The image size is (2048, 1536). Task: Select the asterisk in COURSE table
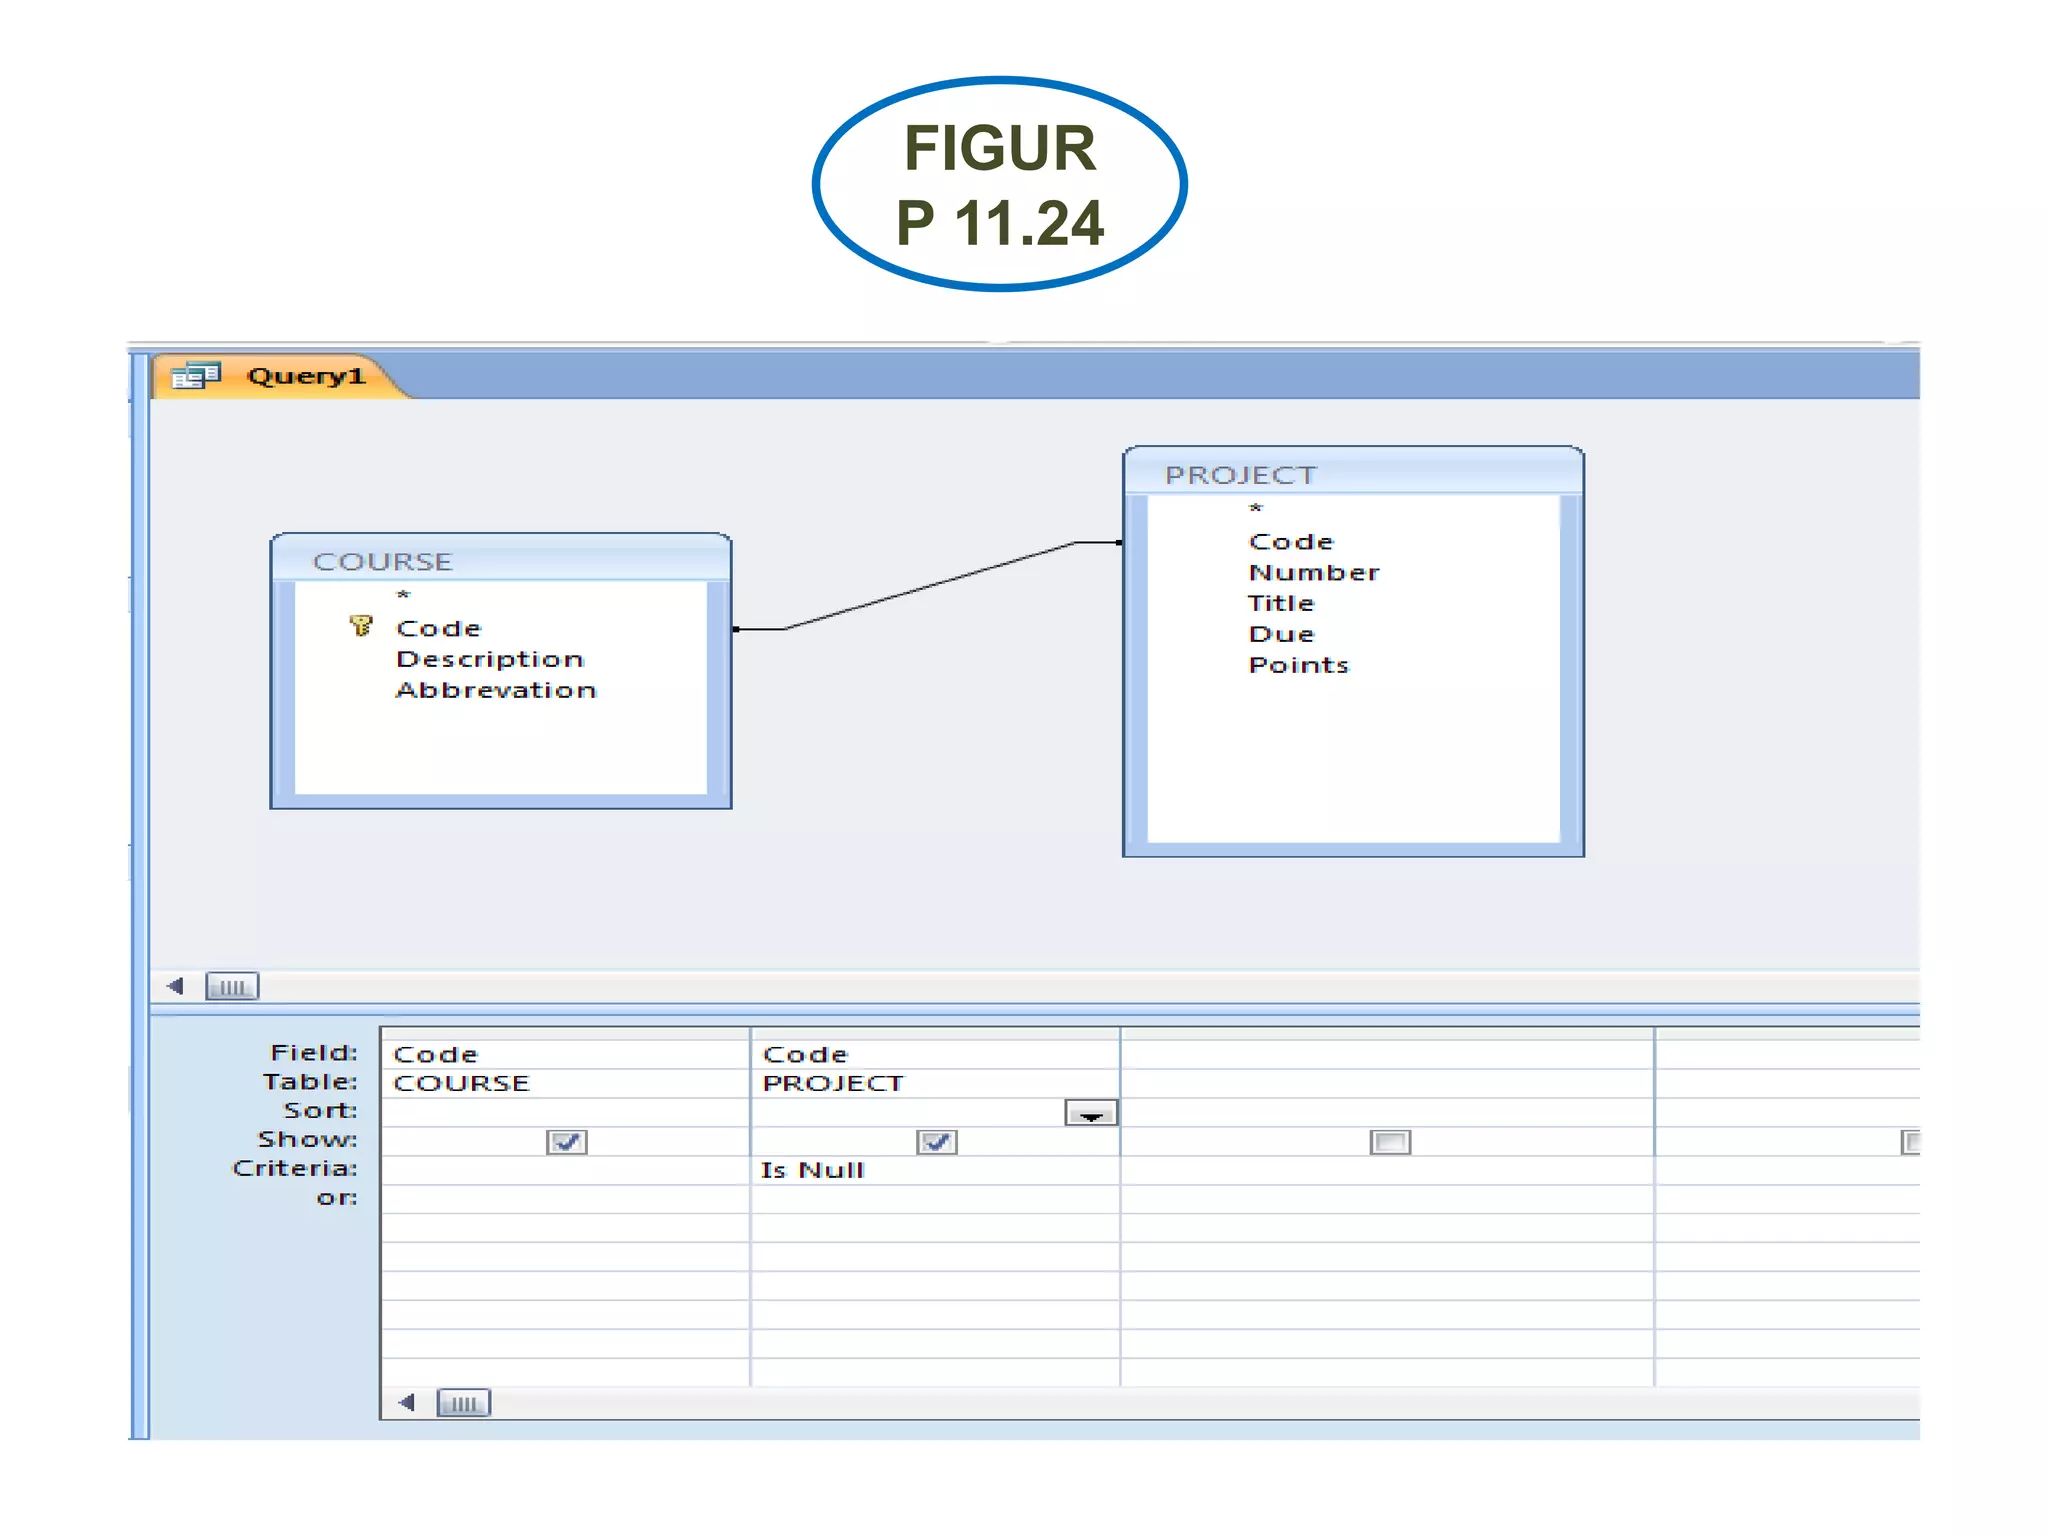[x=403, y=596]
